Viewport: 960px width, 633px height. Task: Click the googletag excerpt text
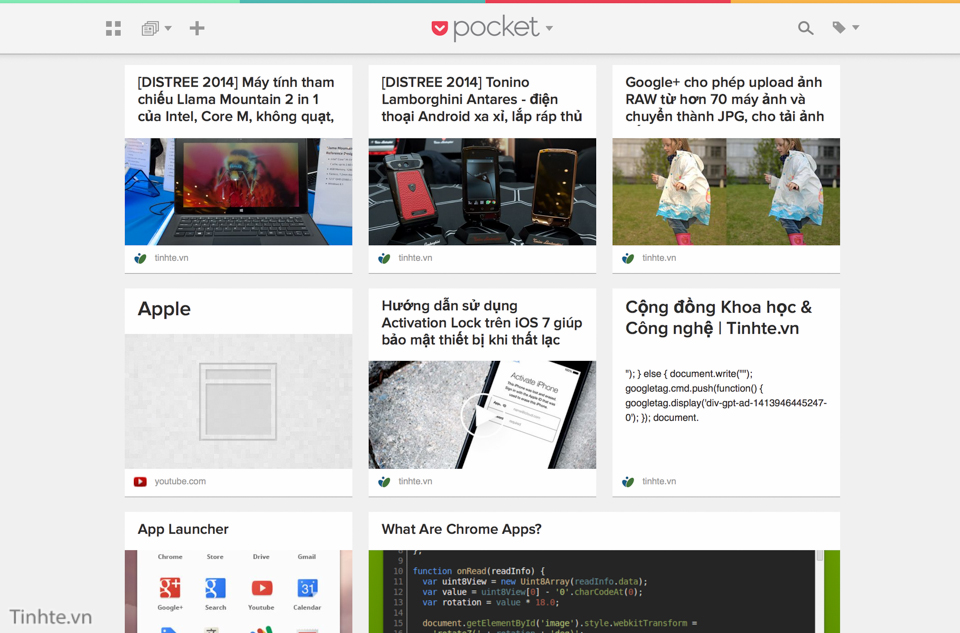pyautogui.click(x=726, y=396)
